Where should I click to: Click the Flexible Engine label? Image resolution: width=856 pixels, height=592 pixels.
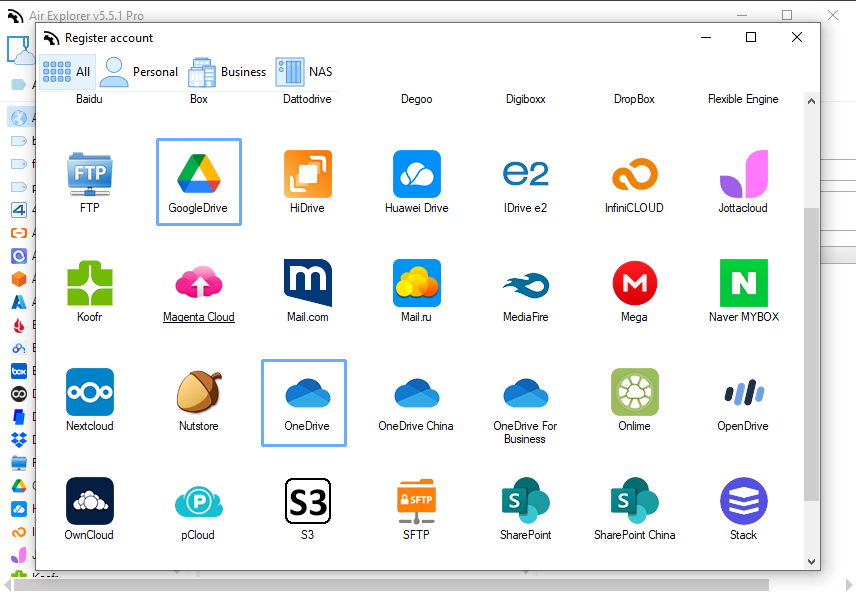click(743, 99)
